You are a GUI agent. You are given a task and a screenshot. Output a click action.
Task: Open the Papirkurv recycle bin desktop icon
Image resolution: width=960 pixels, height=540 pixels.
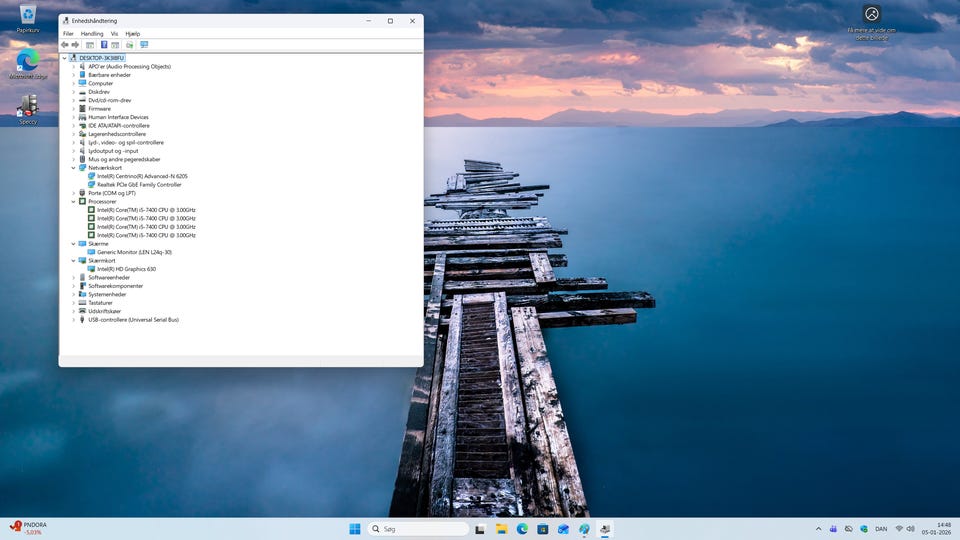click(28, 18)
